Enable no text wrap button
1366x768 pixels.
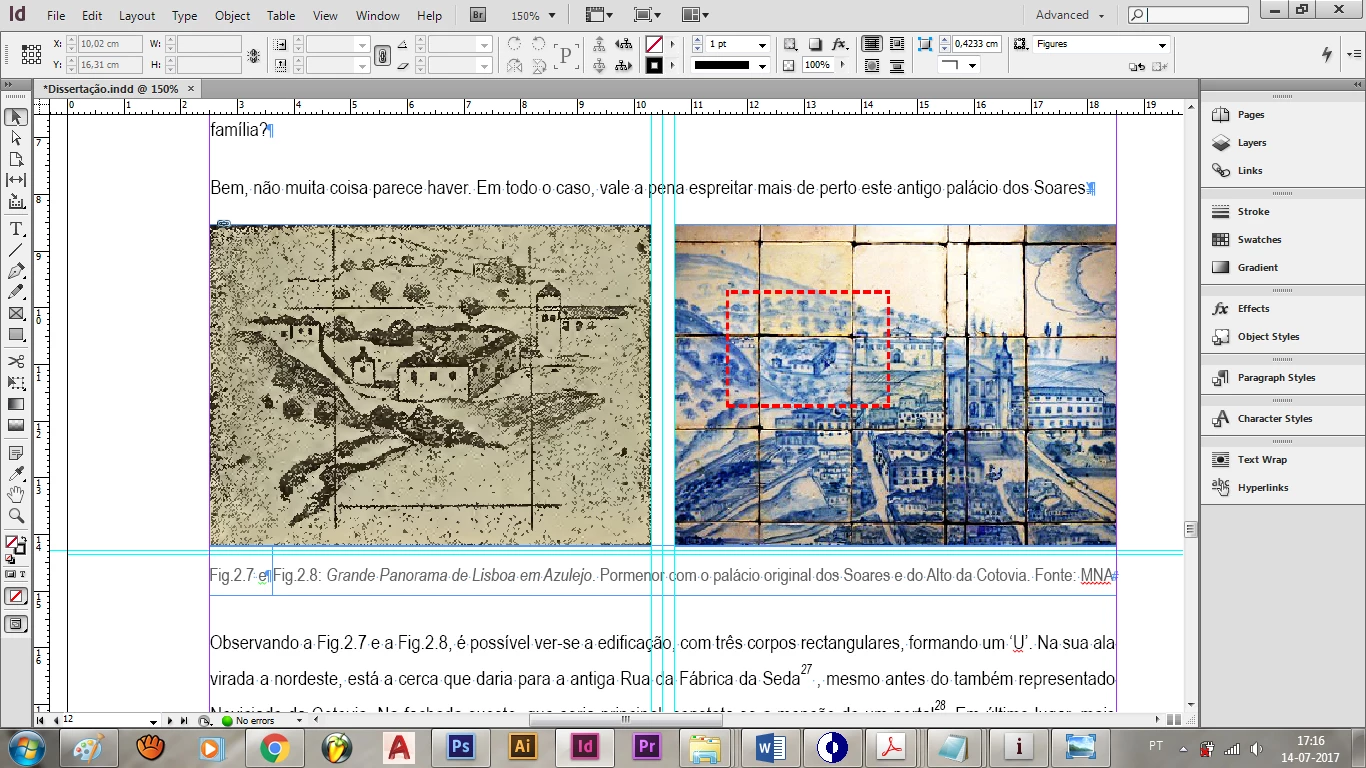(x=872, y=44)
